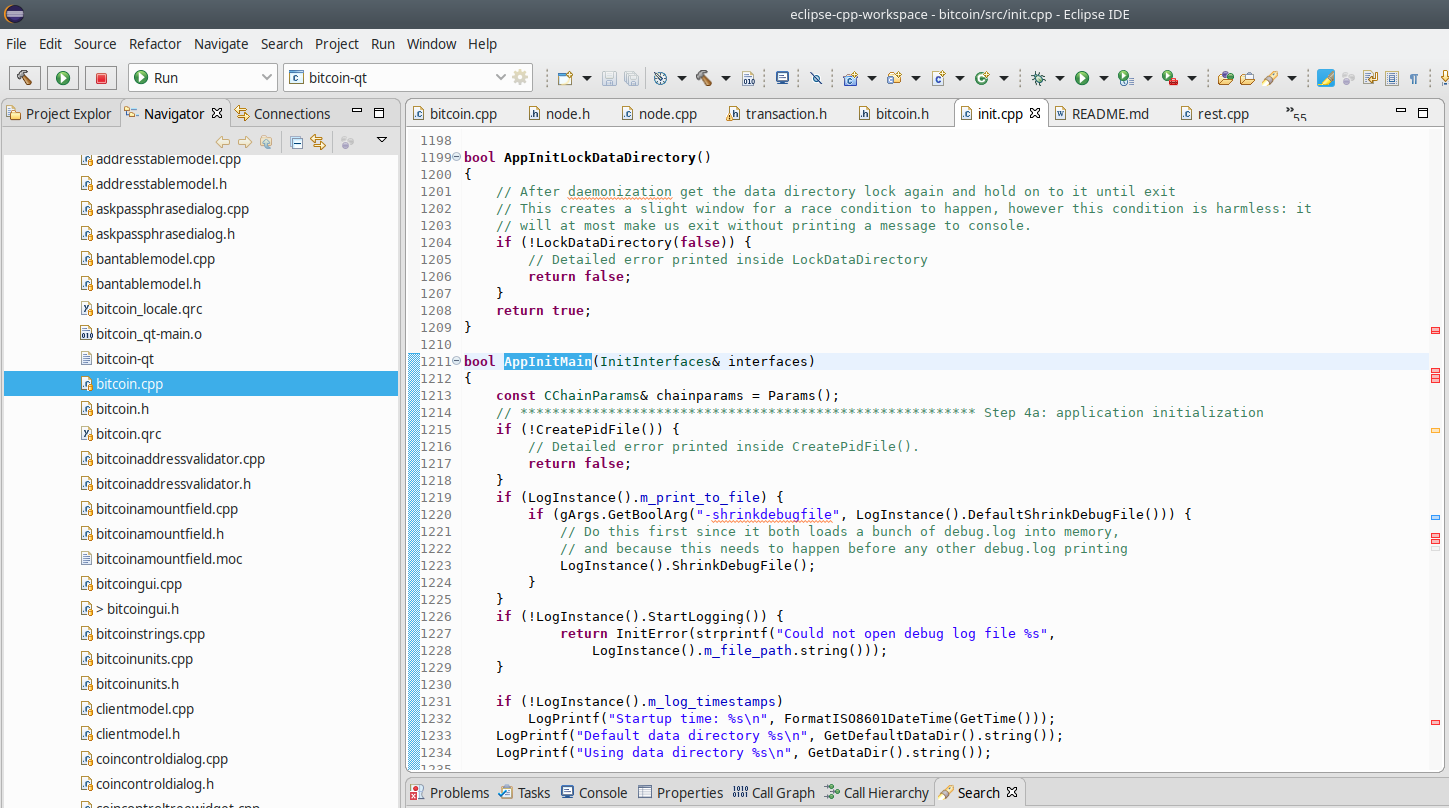Click the Save All icon in toolbar
This screenshot has height=808, width=1449.
(x=631, y=78)
